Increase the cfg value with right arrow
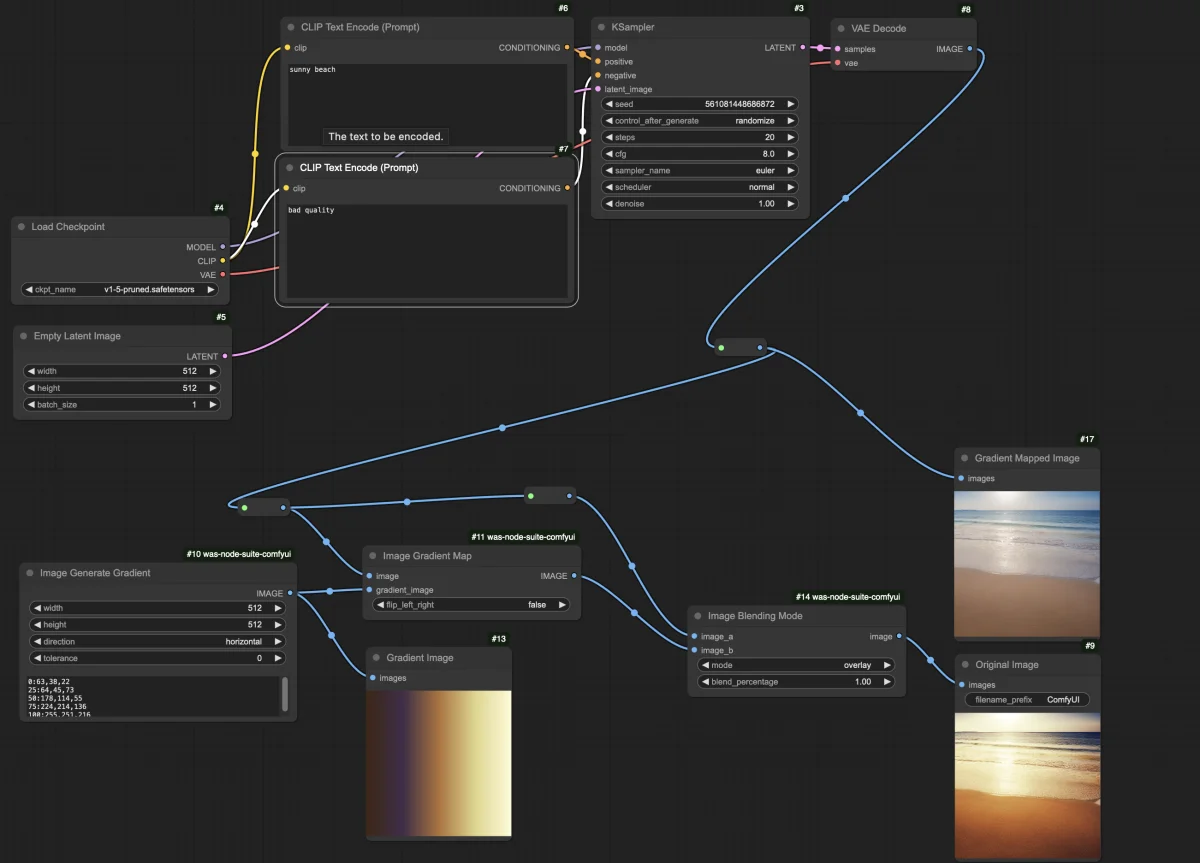This screenshot has width=1200, height=863. [x=790, y=154]
